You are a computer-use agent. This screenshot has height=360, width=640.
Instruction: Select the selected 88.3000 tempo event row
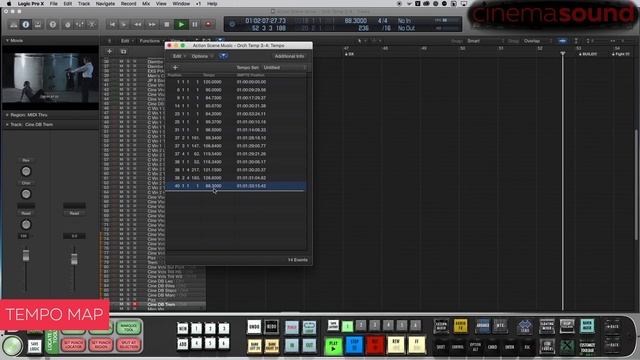pyautogui.click(x=236, y=186)
